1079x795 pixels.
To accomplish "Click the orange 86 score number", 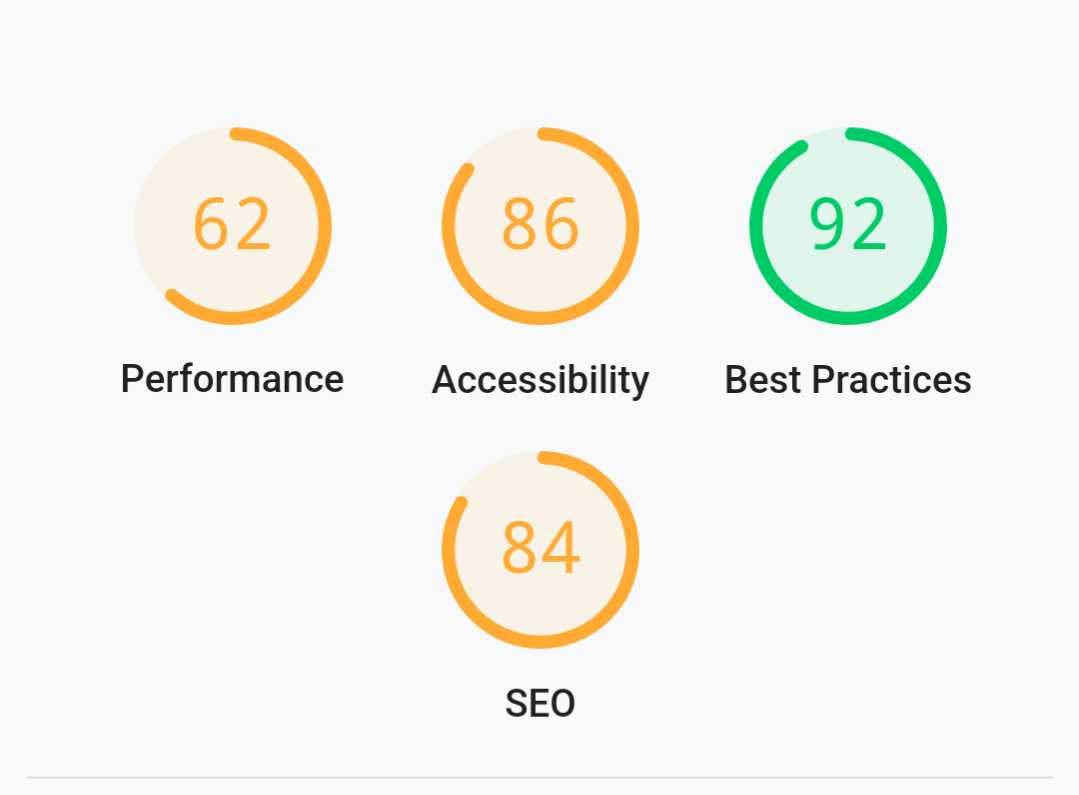I will [540, 224].
